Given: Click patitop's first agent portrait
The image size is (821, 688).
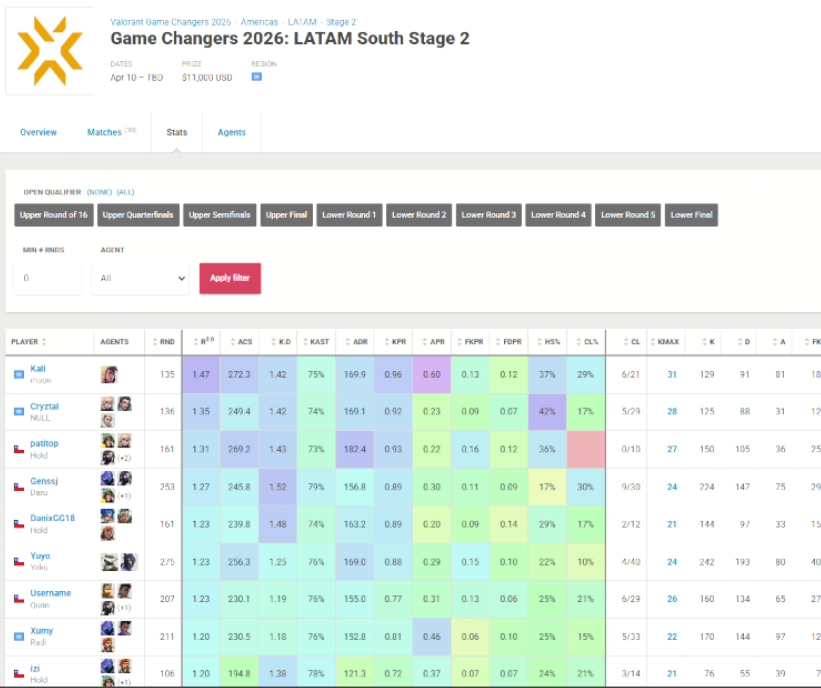Looking at the screenshot, I should (x=107, y=441).
